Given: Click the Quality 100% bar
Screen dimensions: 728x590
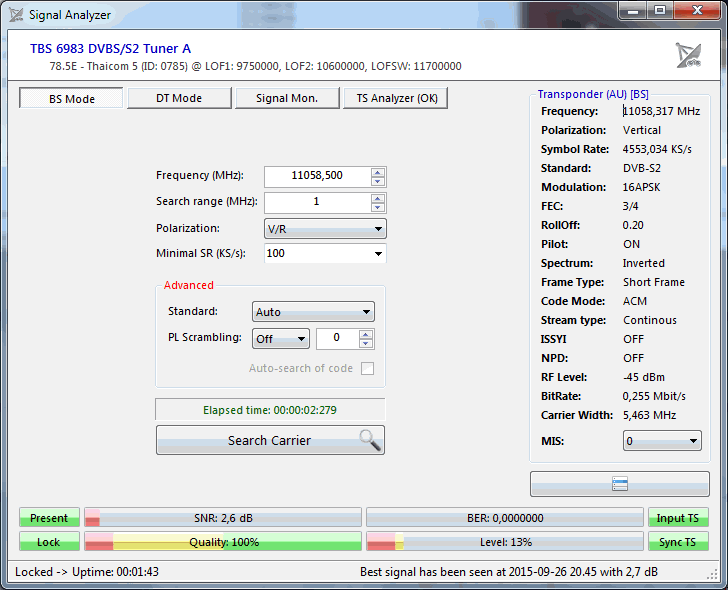Looking at the screenshot, I should point(223,542).
